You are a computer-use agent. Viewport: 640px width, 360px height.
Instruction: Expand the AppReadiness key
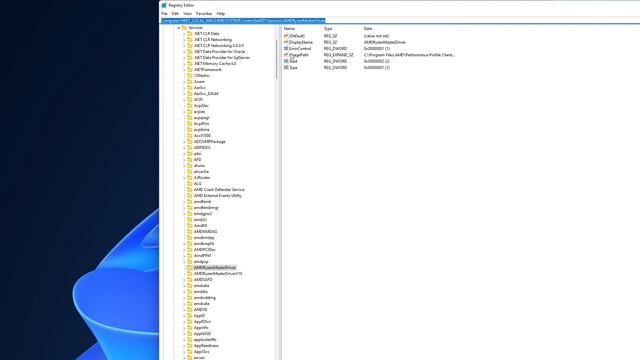coord(184,346)
